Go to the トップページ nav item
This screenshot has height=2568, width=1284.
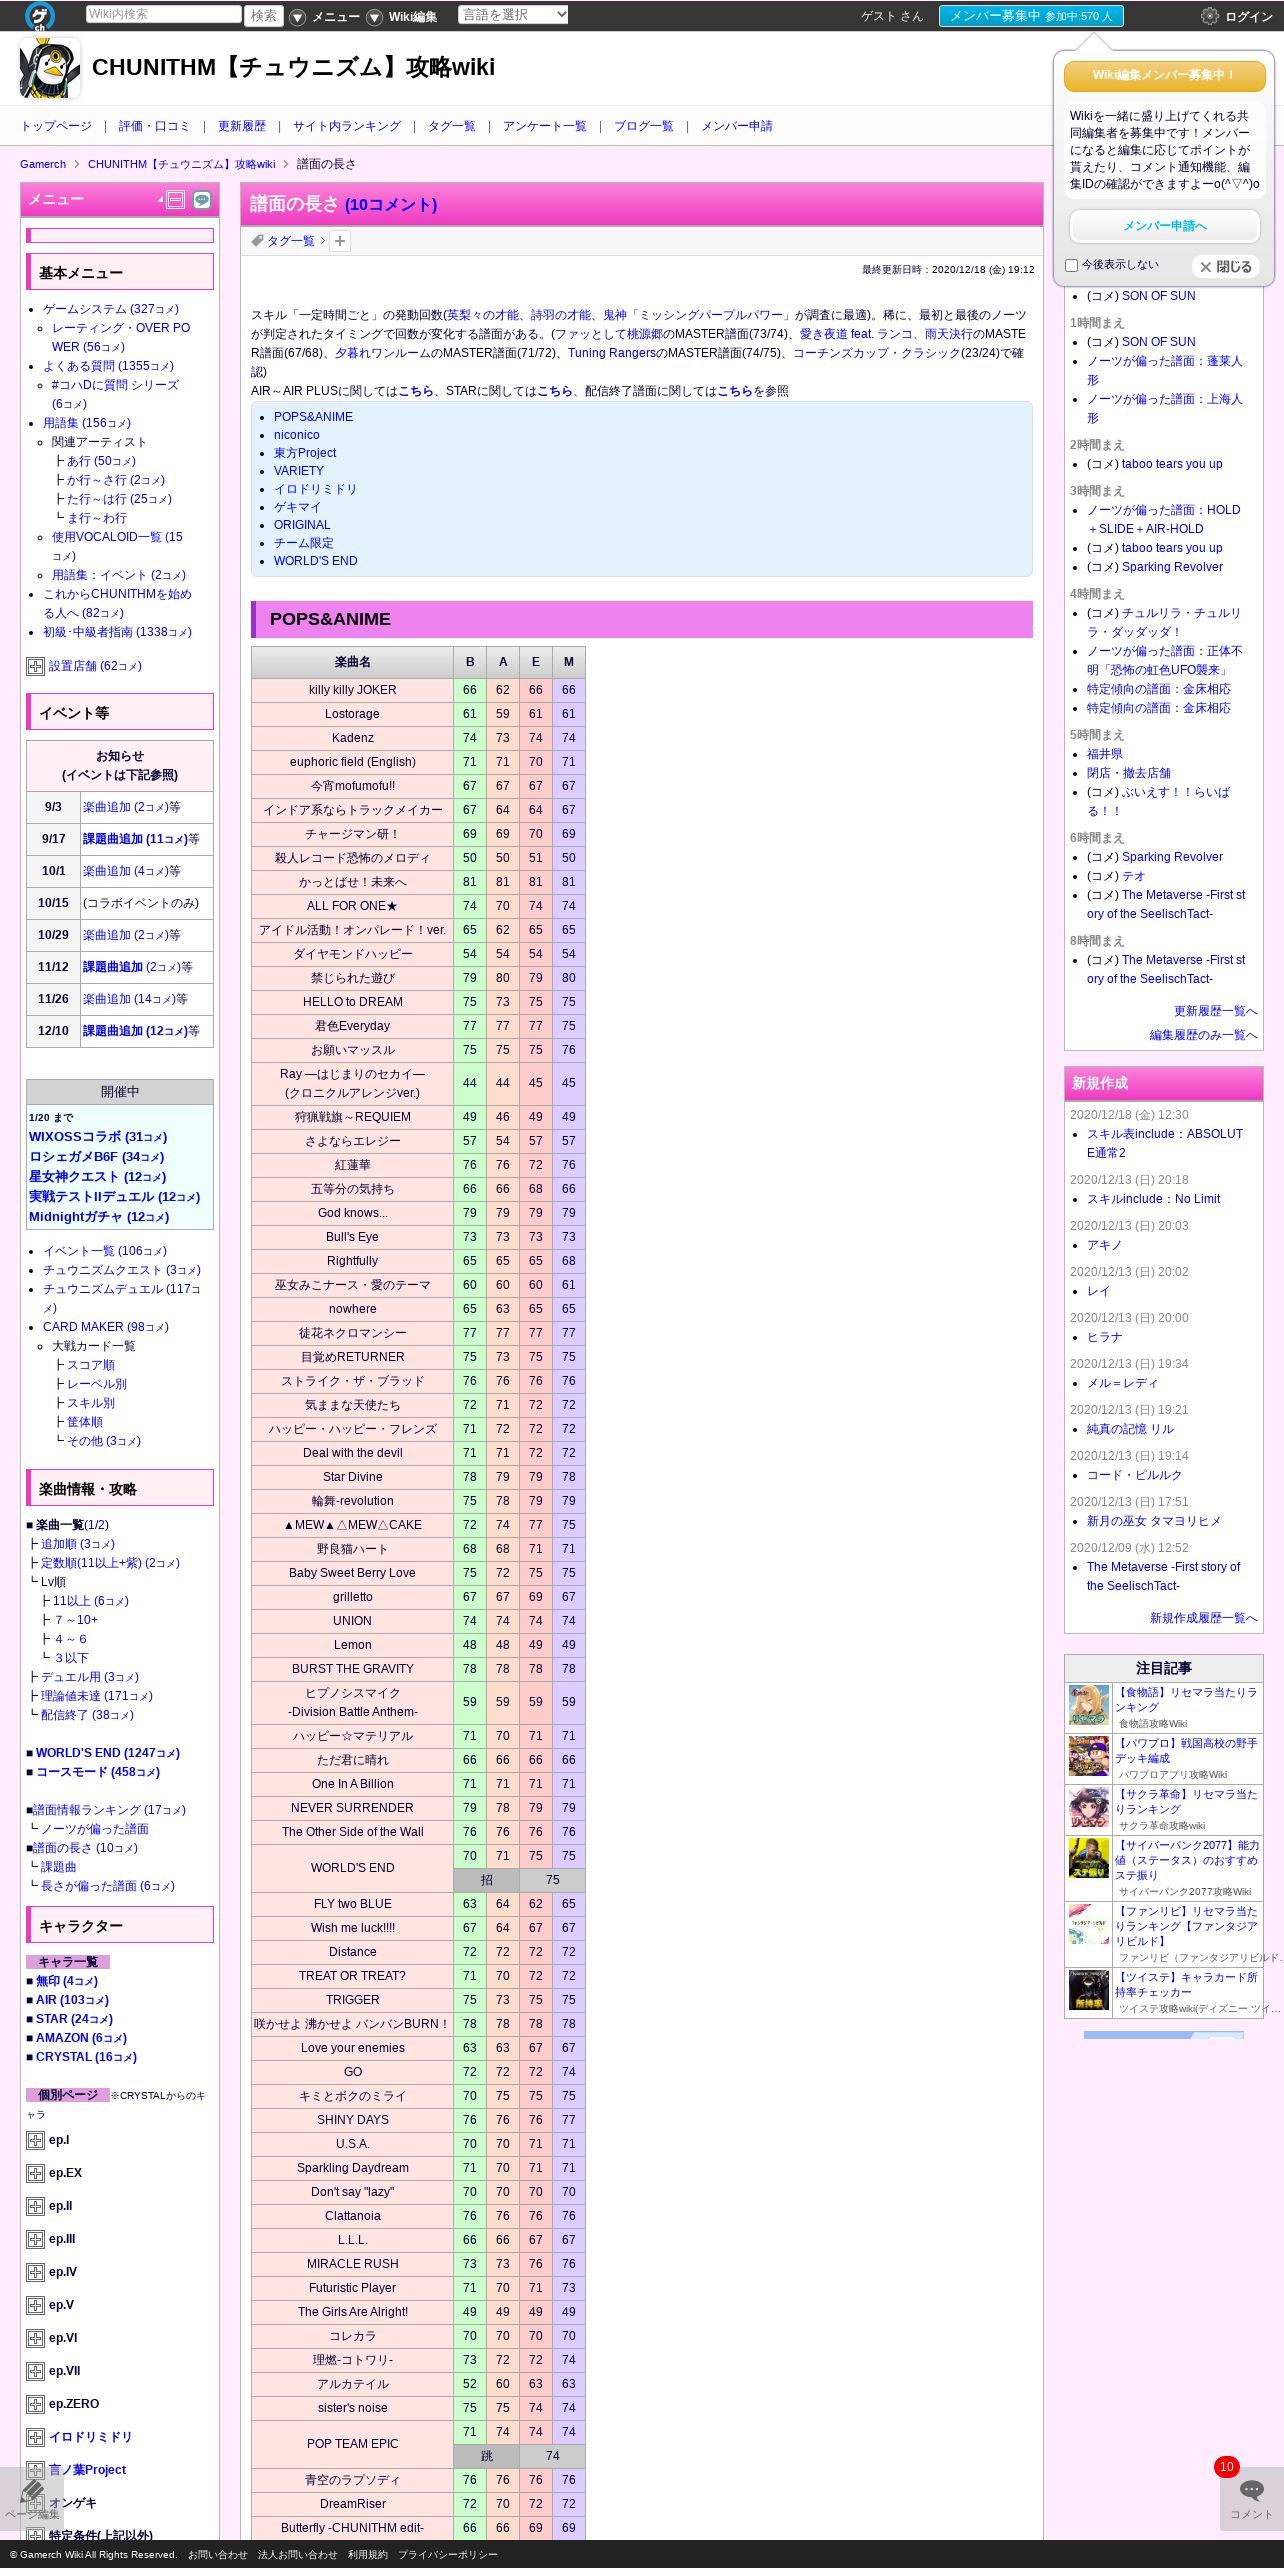(56, 126)
